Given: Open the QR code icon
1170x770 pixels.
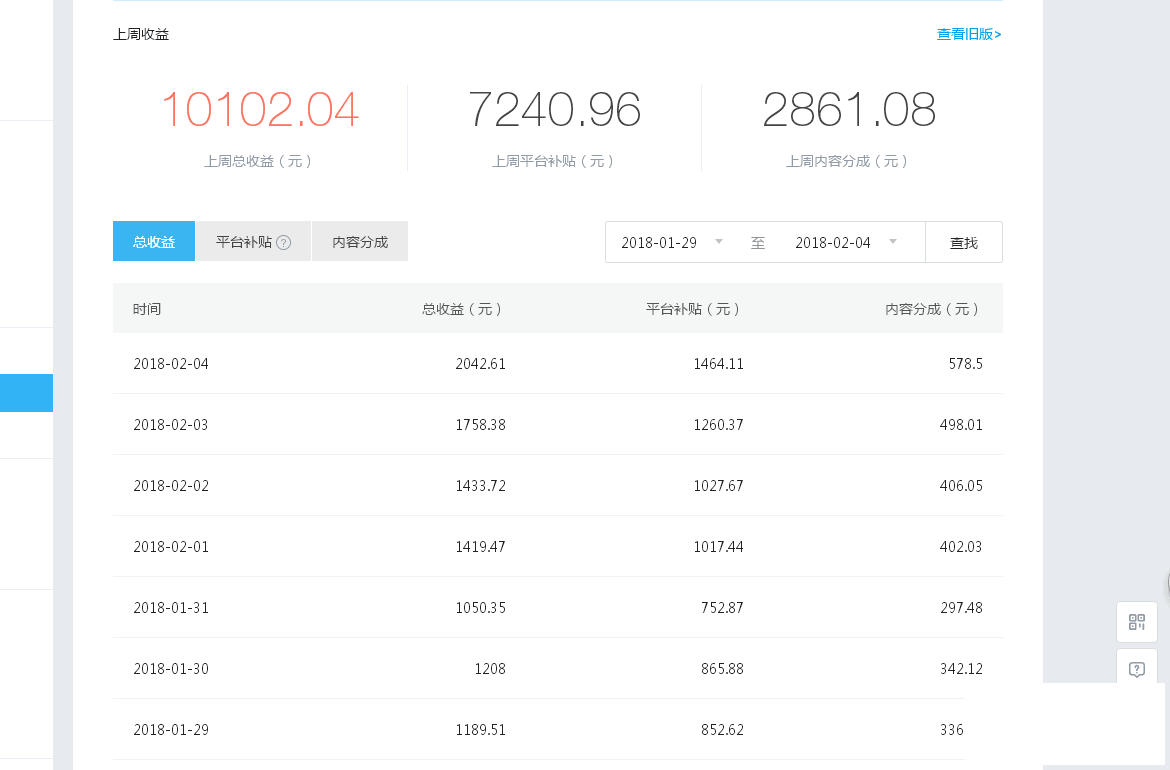Looking at the screenshot, I should pyautogui.click(x=1137, y=622).
